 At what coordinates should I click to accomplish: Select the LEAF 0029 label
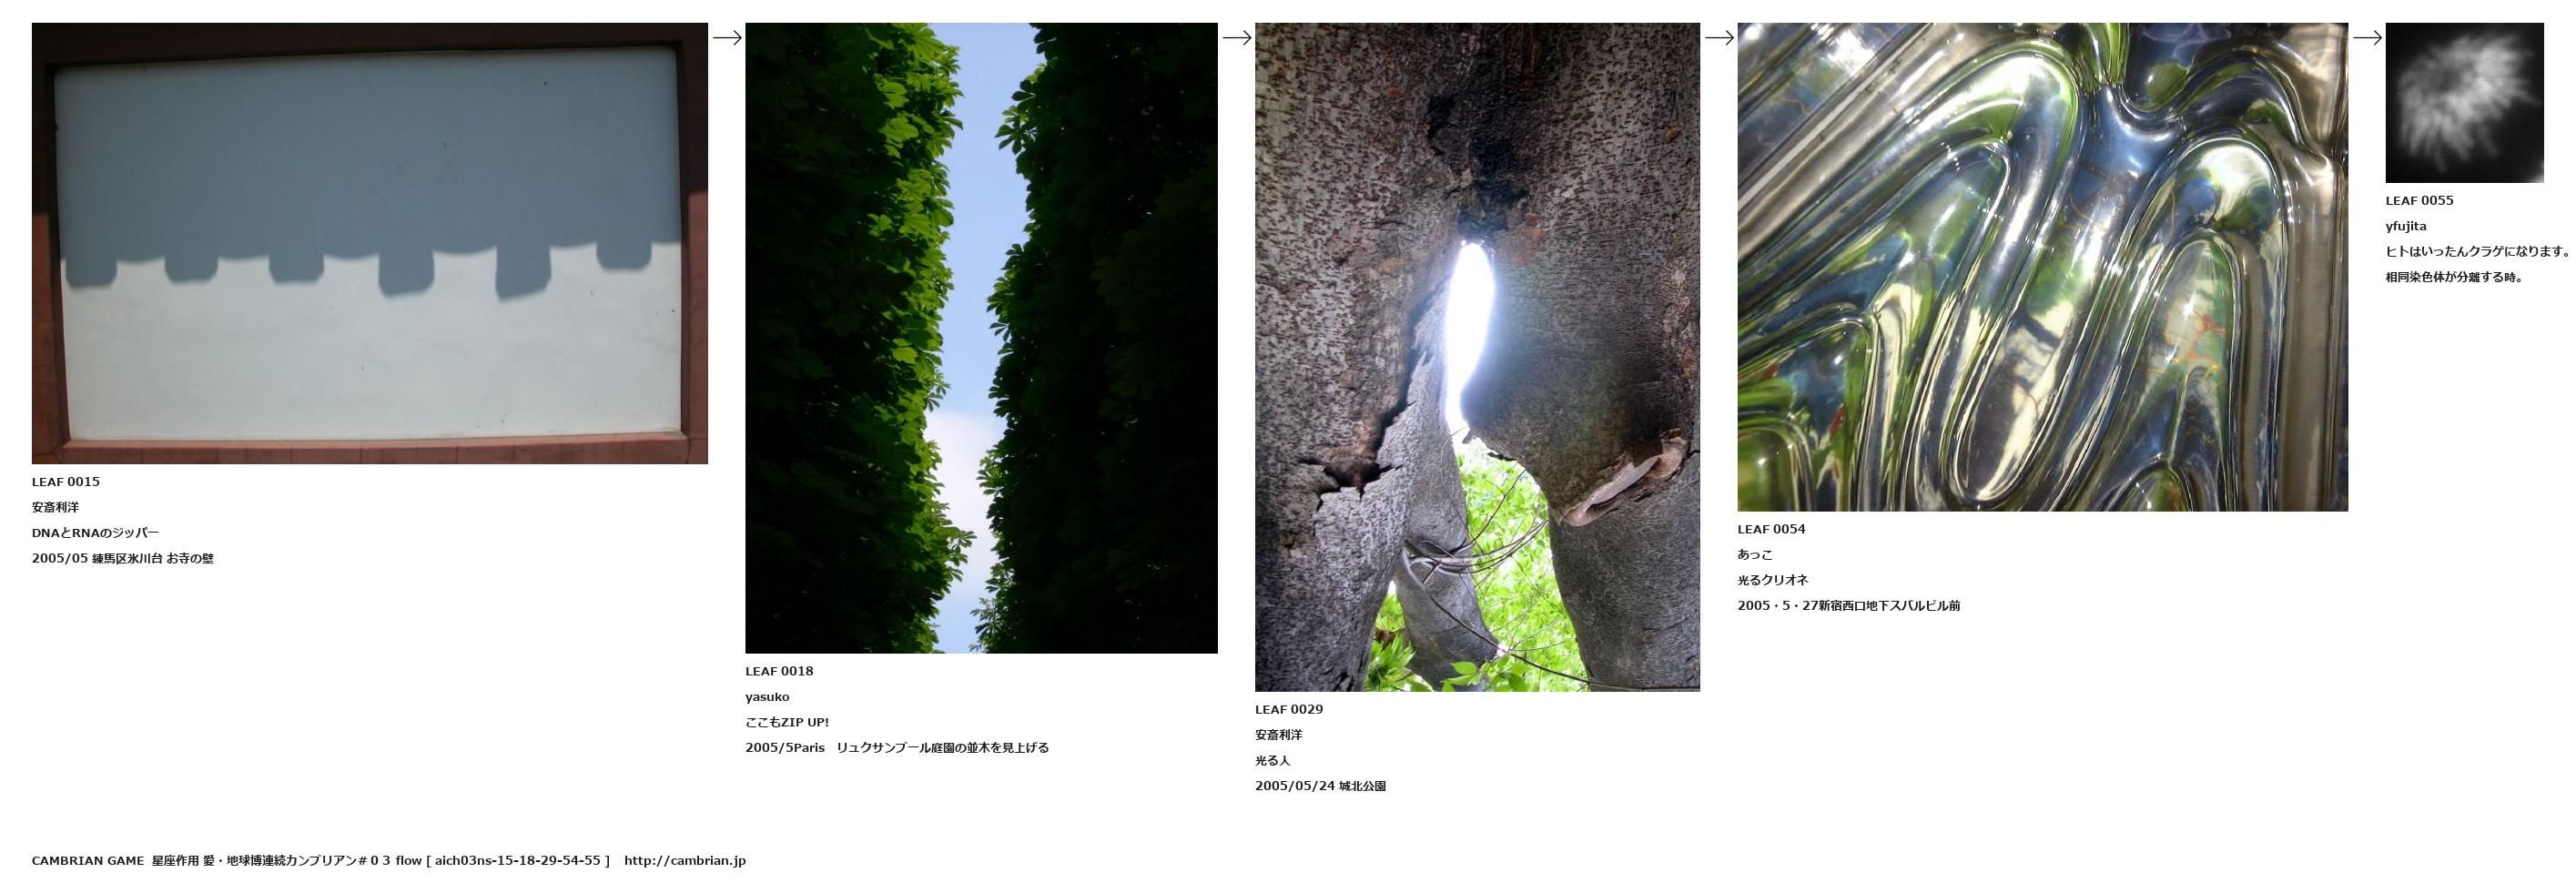1289,710
